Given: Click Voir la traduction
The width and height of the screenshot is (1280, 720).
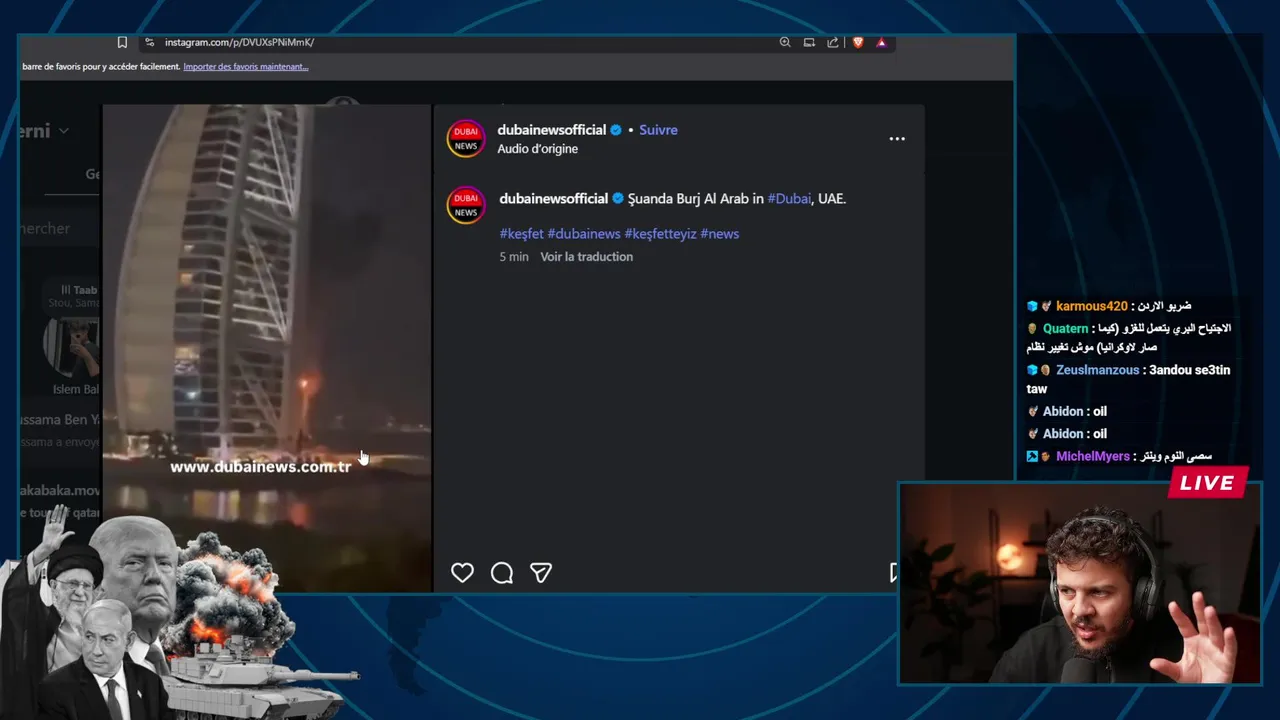Looking at the screenshot, I should 587,257.
